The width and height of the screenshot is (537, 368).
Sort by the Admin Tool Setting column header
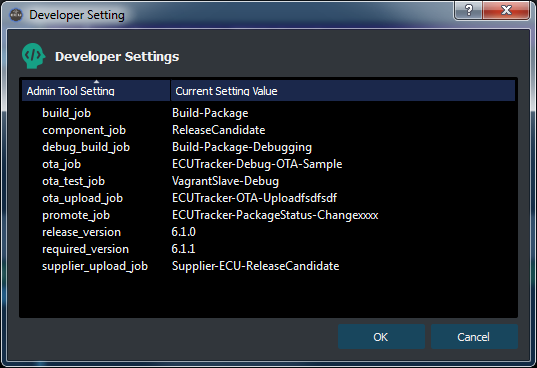click(96, 91)
